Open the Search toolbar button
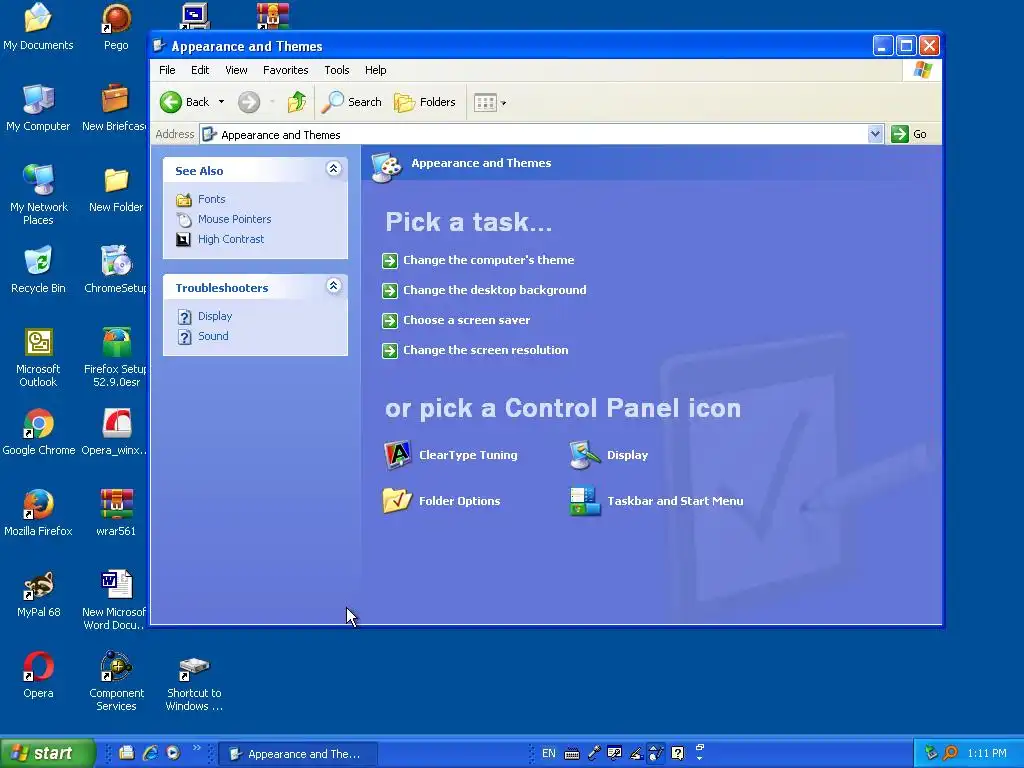 [x=351, y=102]
